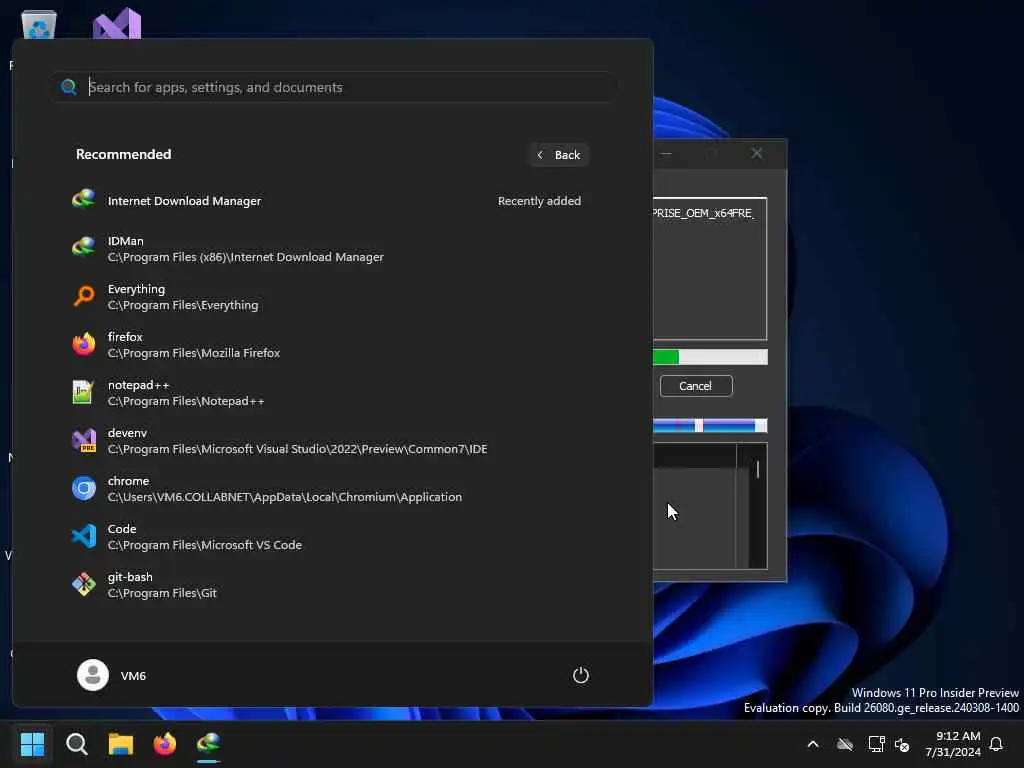Screen dimensions: 1024x768
Task: Click the Visual Studio Common7\IDE path text
Action: [297, 449]
